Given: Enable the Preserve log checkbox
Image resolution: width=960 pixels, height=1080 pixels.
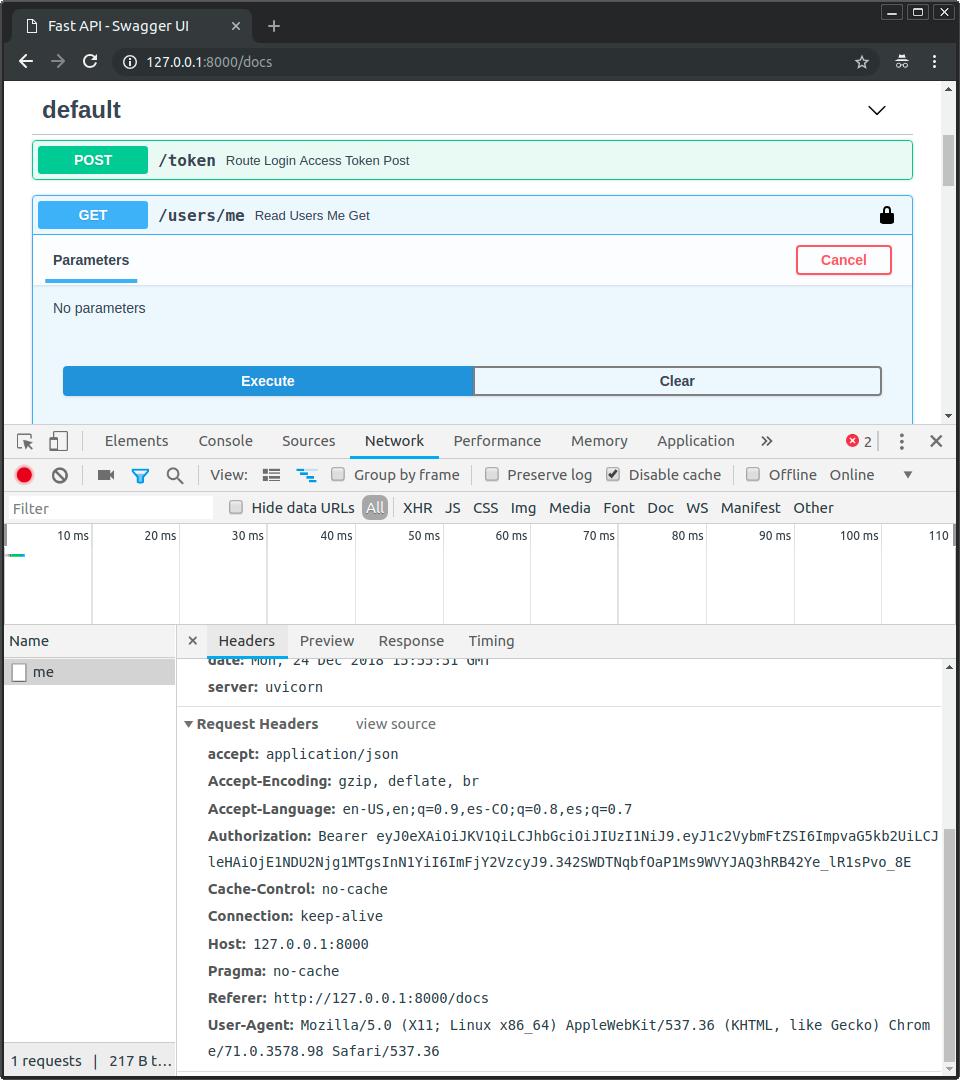Looking at the screenshot, I should 492,475.
